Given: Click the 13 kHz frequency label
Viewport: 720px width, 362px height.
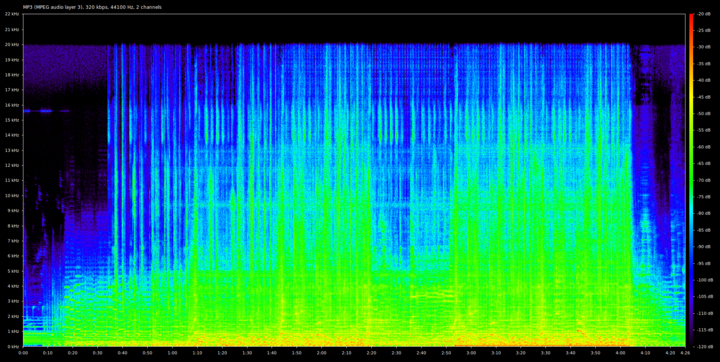Looking at the screenshot, I should (x=11, y=150).
